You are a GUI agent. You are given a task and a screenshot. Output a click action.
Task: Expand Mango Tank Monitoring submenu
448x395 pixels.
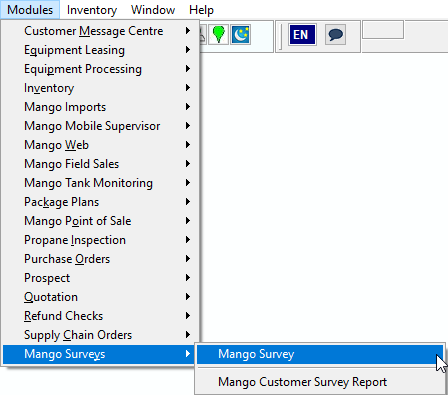[100, 183]
